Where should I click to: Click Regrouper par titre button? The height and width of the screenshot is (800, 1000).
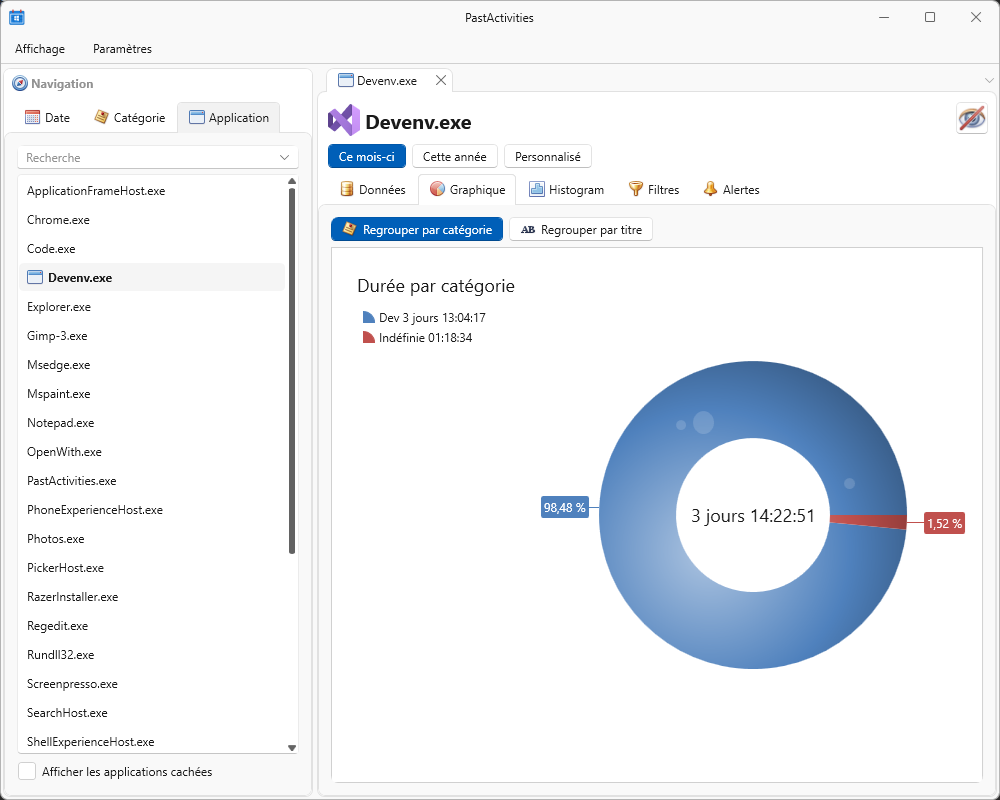pyautogui.click(x=581, y=229)
